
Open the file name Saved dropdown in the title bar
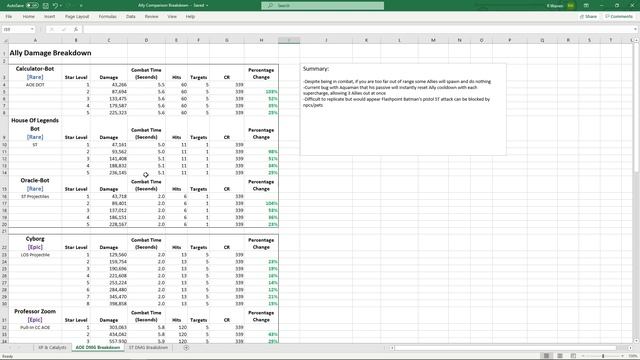click(x=207, y=6)
